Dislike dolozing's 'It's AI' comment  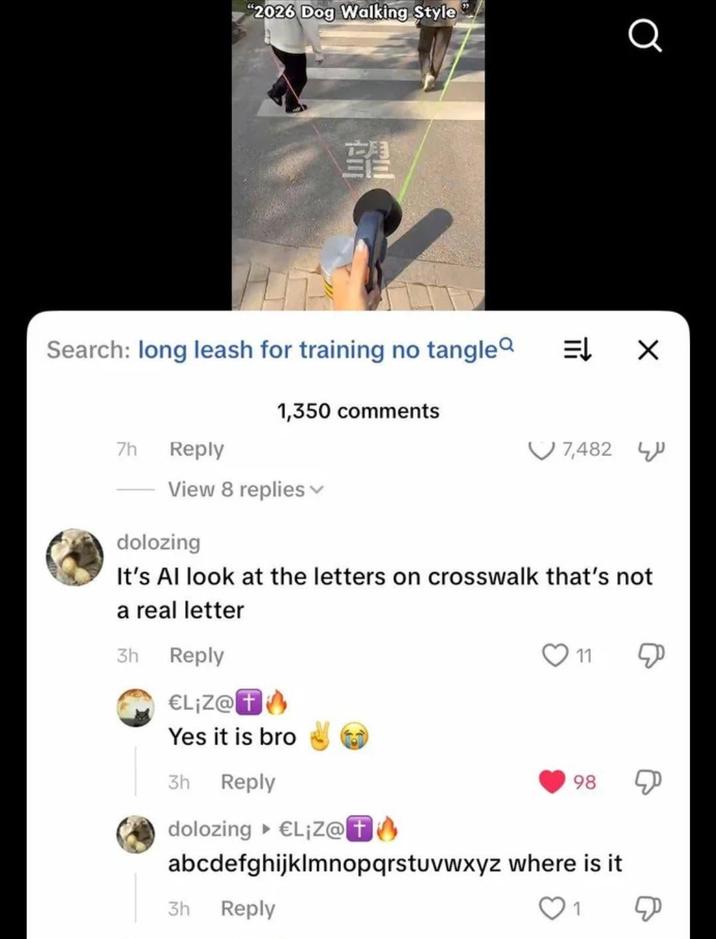pyautogui.click(x=651, y=656)
